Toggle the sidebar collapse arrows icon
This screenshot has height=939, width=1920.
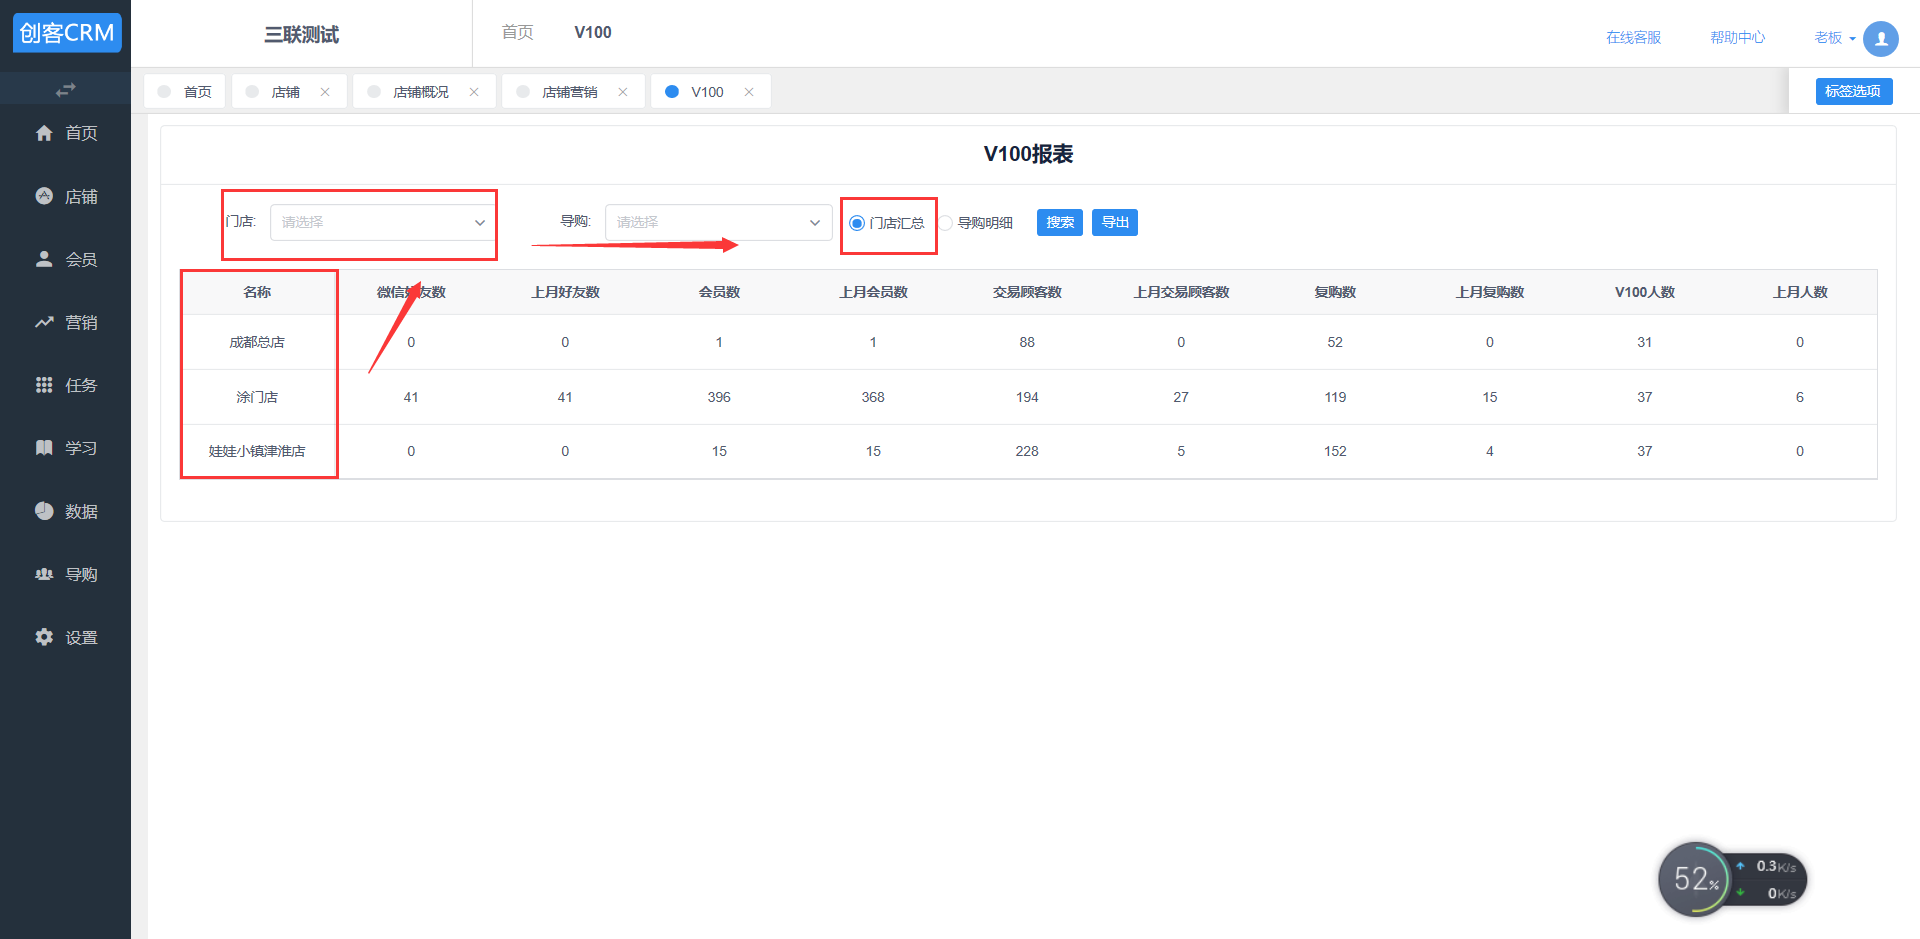[x=65, y=90]
